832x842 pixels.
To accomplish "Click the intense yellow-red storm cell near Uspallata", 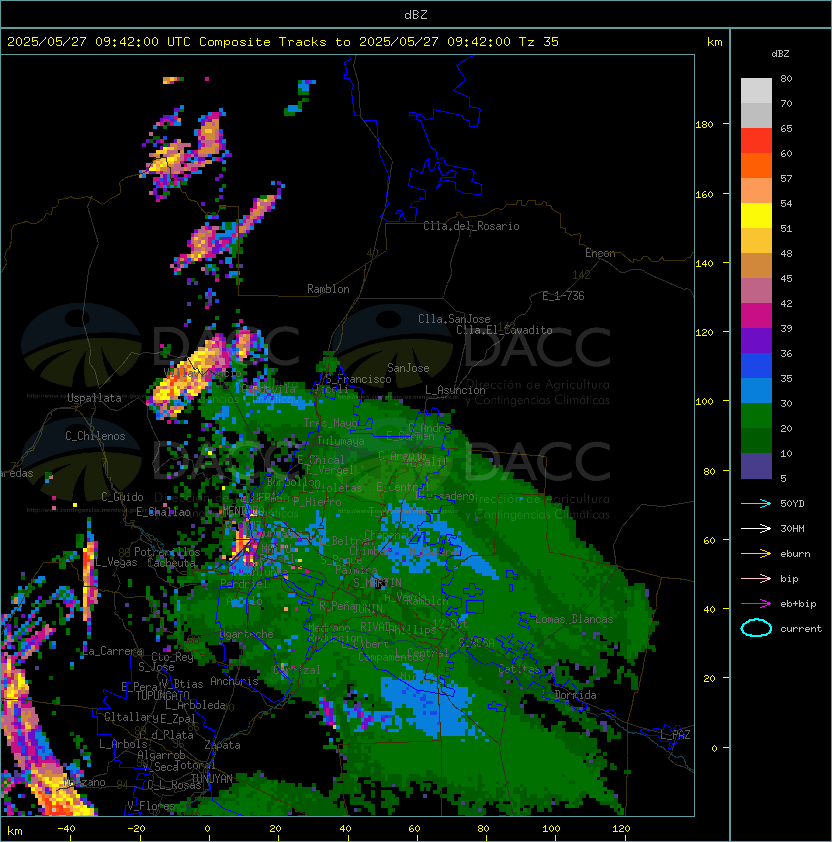I will pyautogui.click(x=186, y=376).
